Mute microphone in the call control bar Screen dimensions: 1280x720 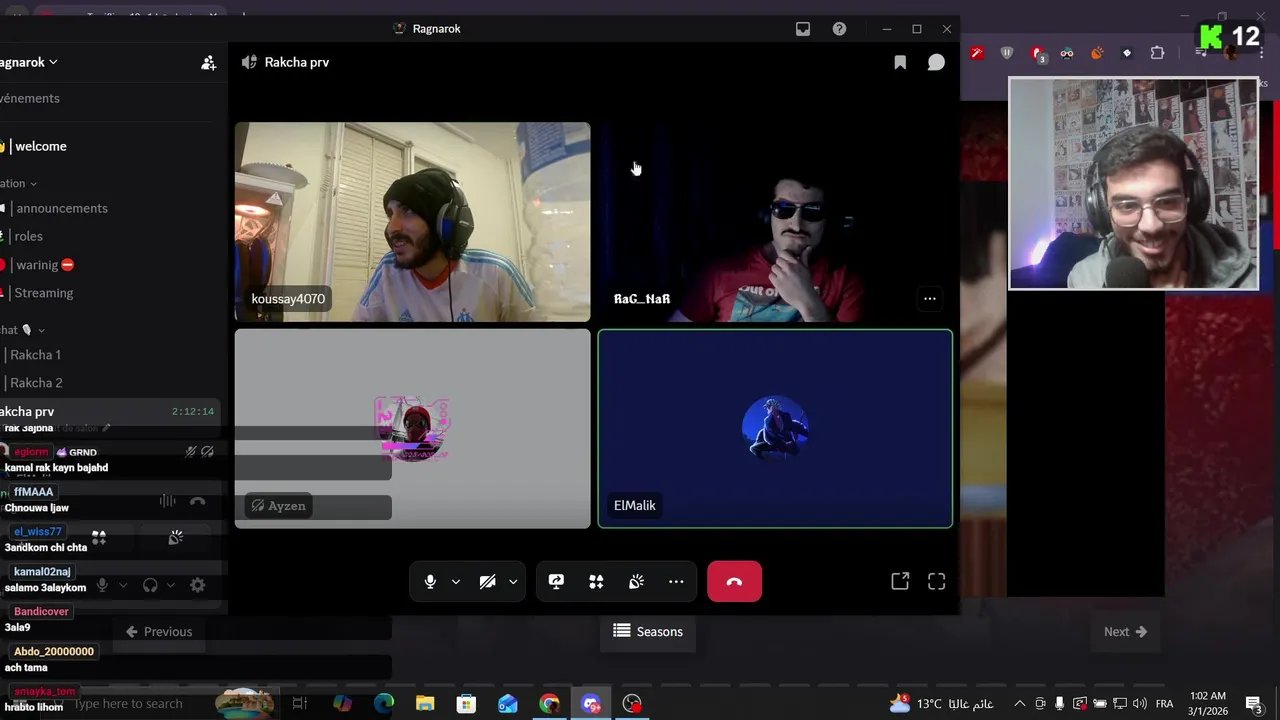tap(430, 582)
